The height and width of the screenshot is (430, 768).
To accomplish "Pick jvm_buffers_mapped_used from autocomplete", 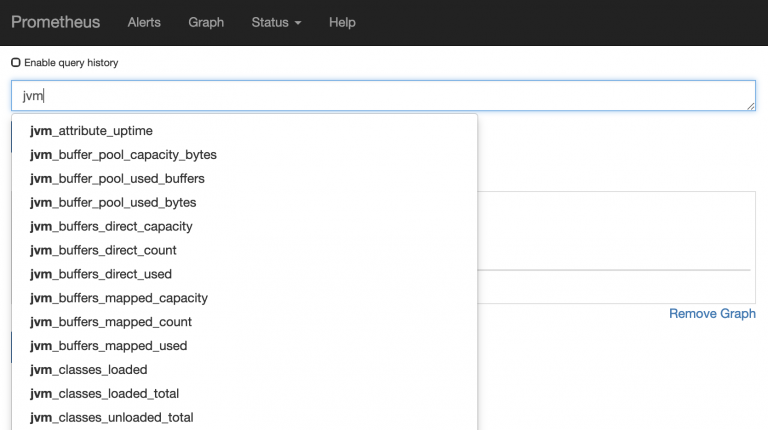I will tap(109, 347).
